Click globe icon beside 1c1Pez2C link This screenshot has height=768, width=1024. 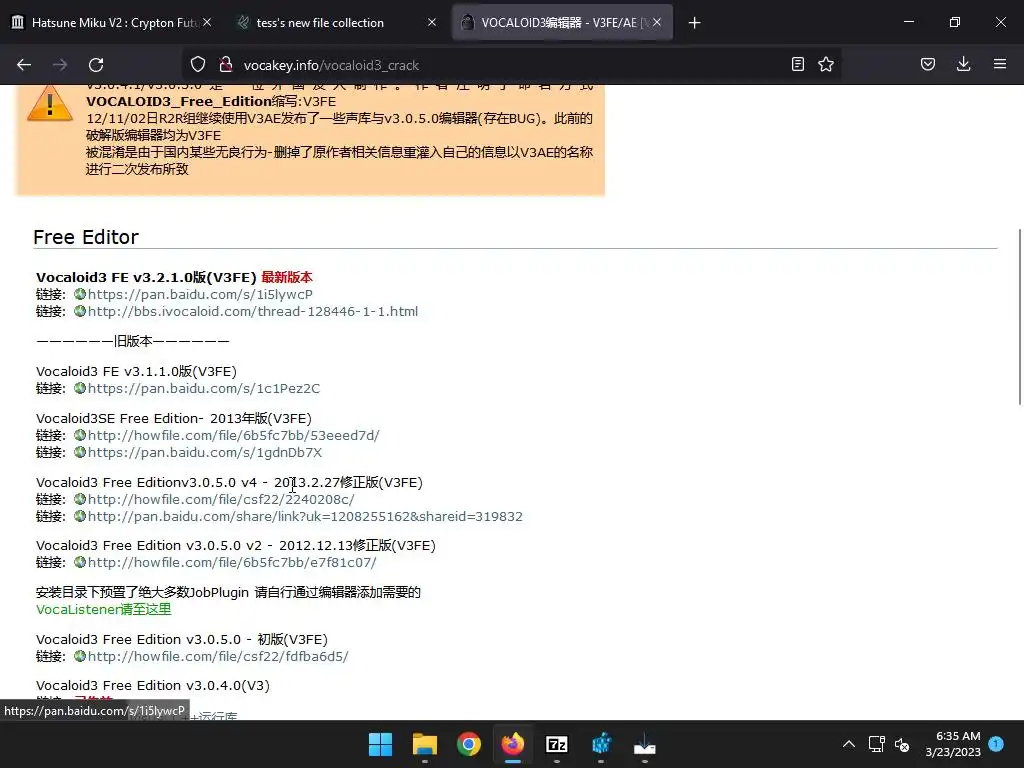[x=80, y=388]
